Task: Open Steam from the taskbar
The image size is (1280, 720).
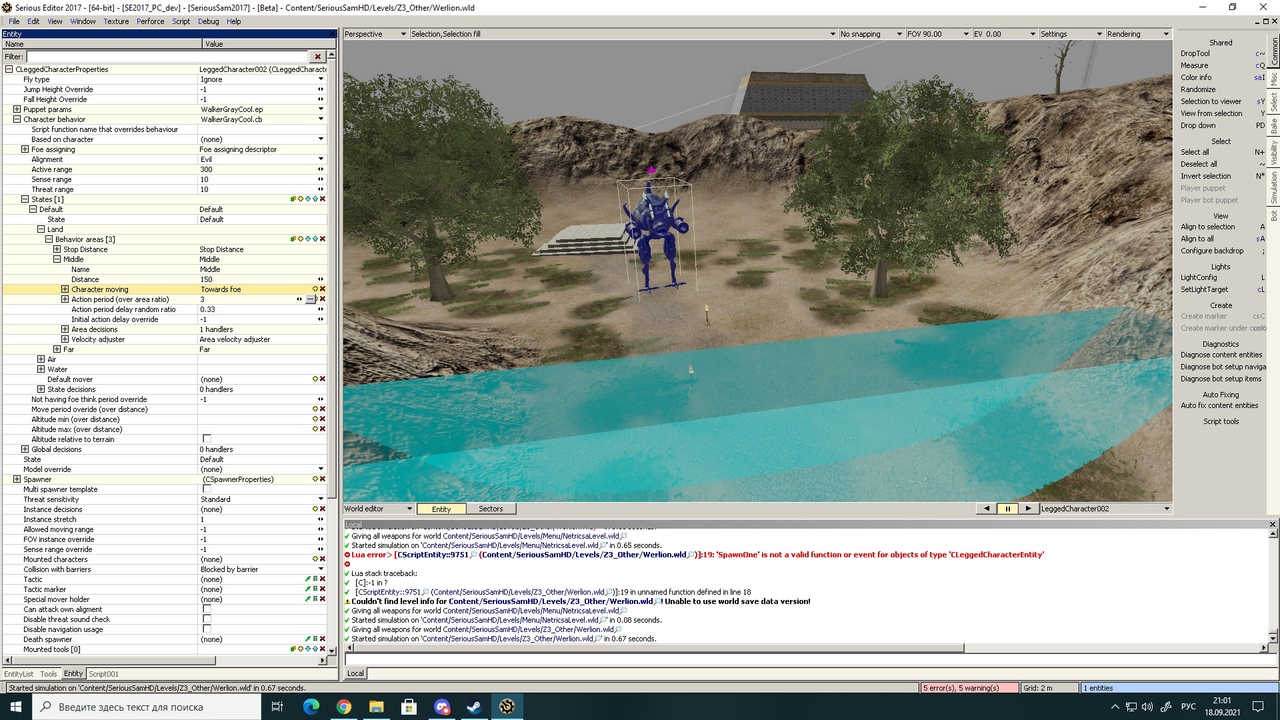Action: (475, 707)
